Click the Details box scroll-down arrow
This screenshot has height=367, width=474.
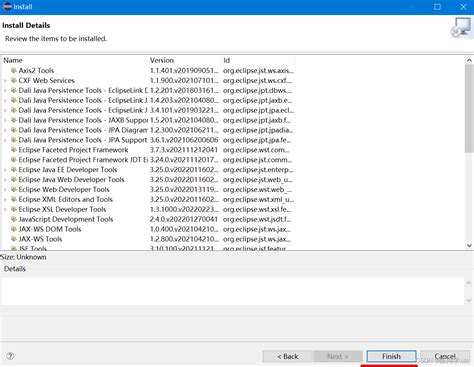pos(468,300)
